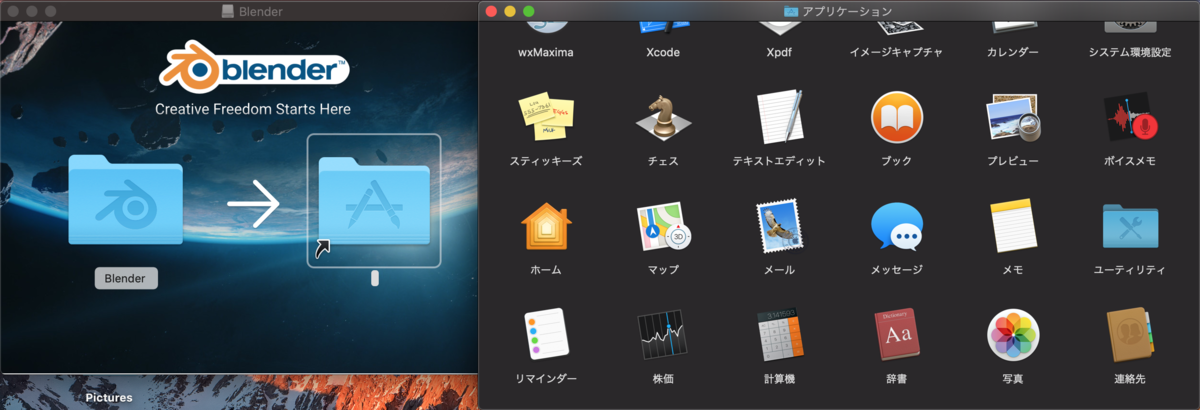
Task: Zoom the アプリケーション window with green button
Action: tap(529, 11)
